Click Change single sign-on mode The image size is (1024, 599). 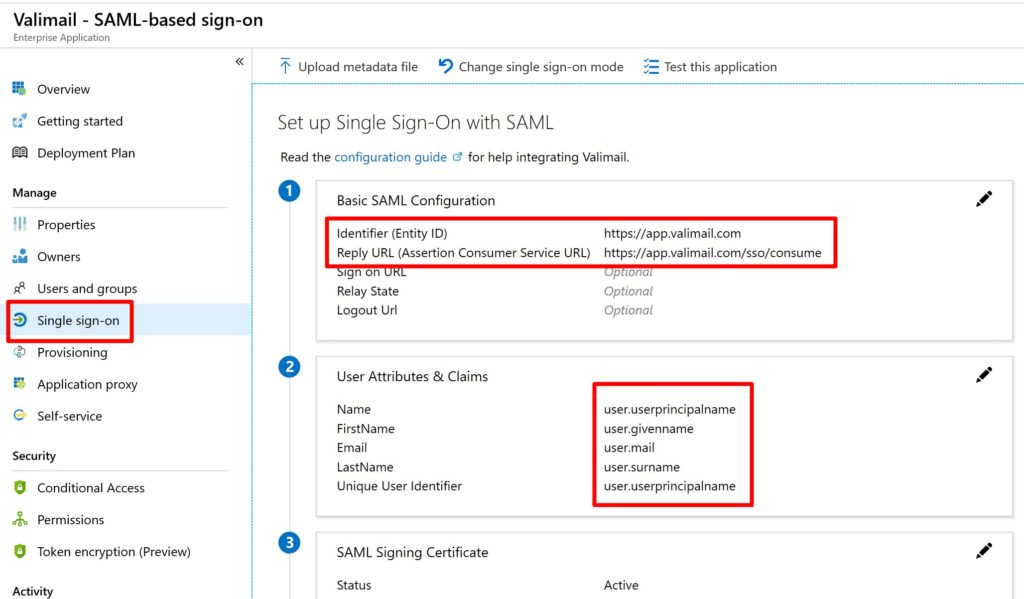pyautogui.click(x=530, y=67)
